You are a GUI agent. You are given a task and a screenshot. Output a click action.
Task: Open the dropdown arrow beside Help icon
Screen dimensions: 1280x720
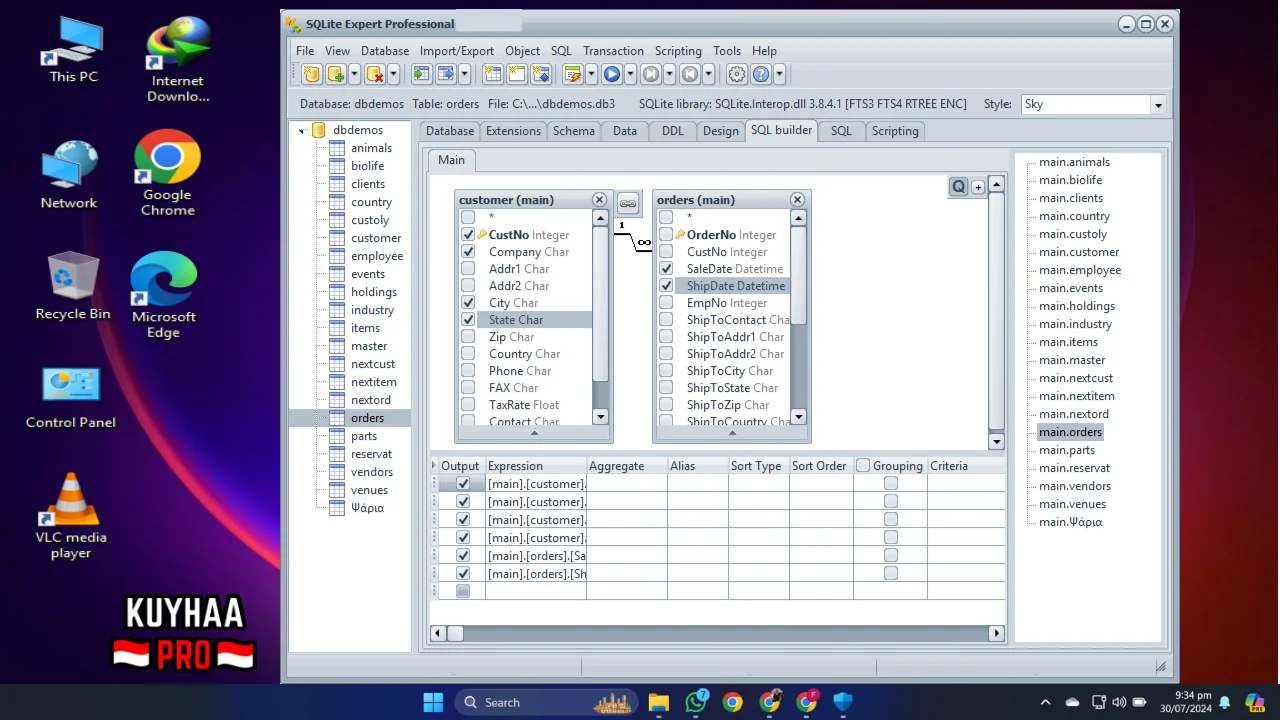tap(779, 74)
